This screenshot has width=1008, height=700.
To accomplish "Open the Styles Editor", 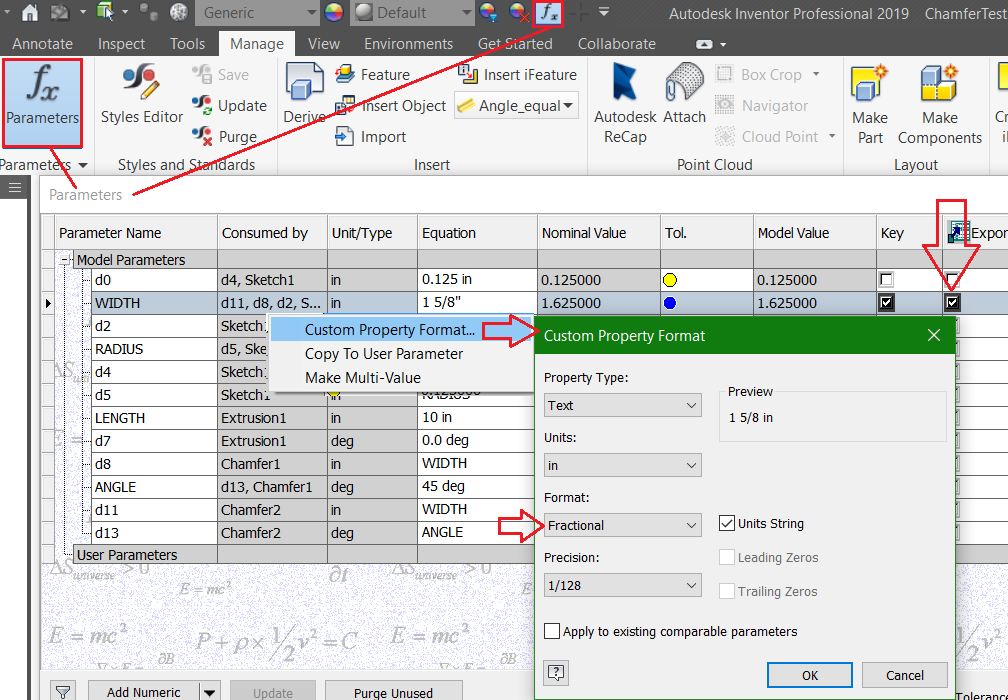I will 141,95.
